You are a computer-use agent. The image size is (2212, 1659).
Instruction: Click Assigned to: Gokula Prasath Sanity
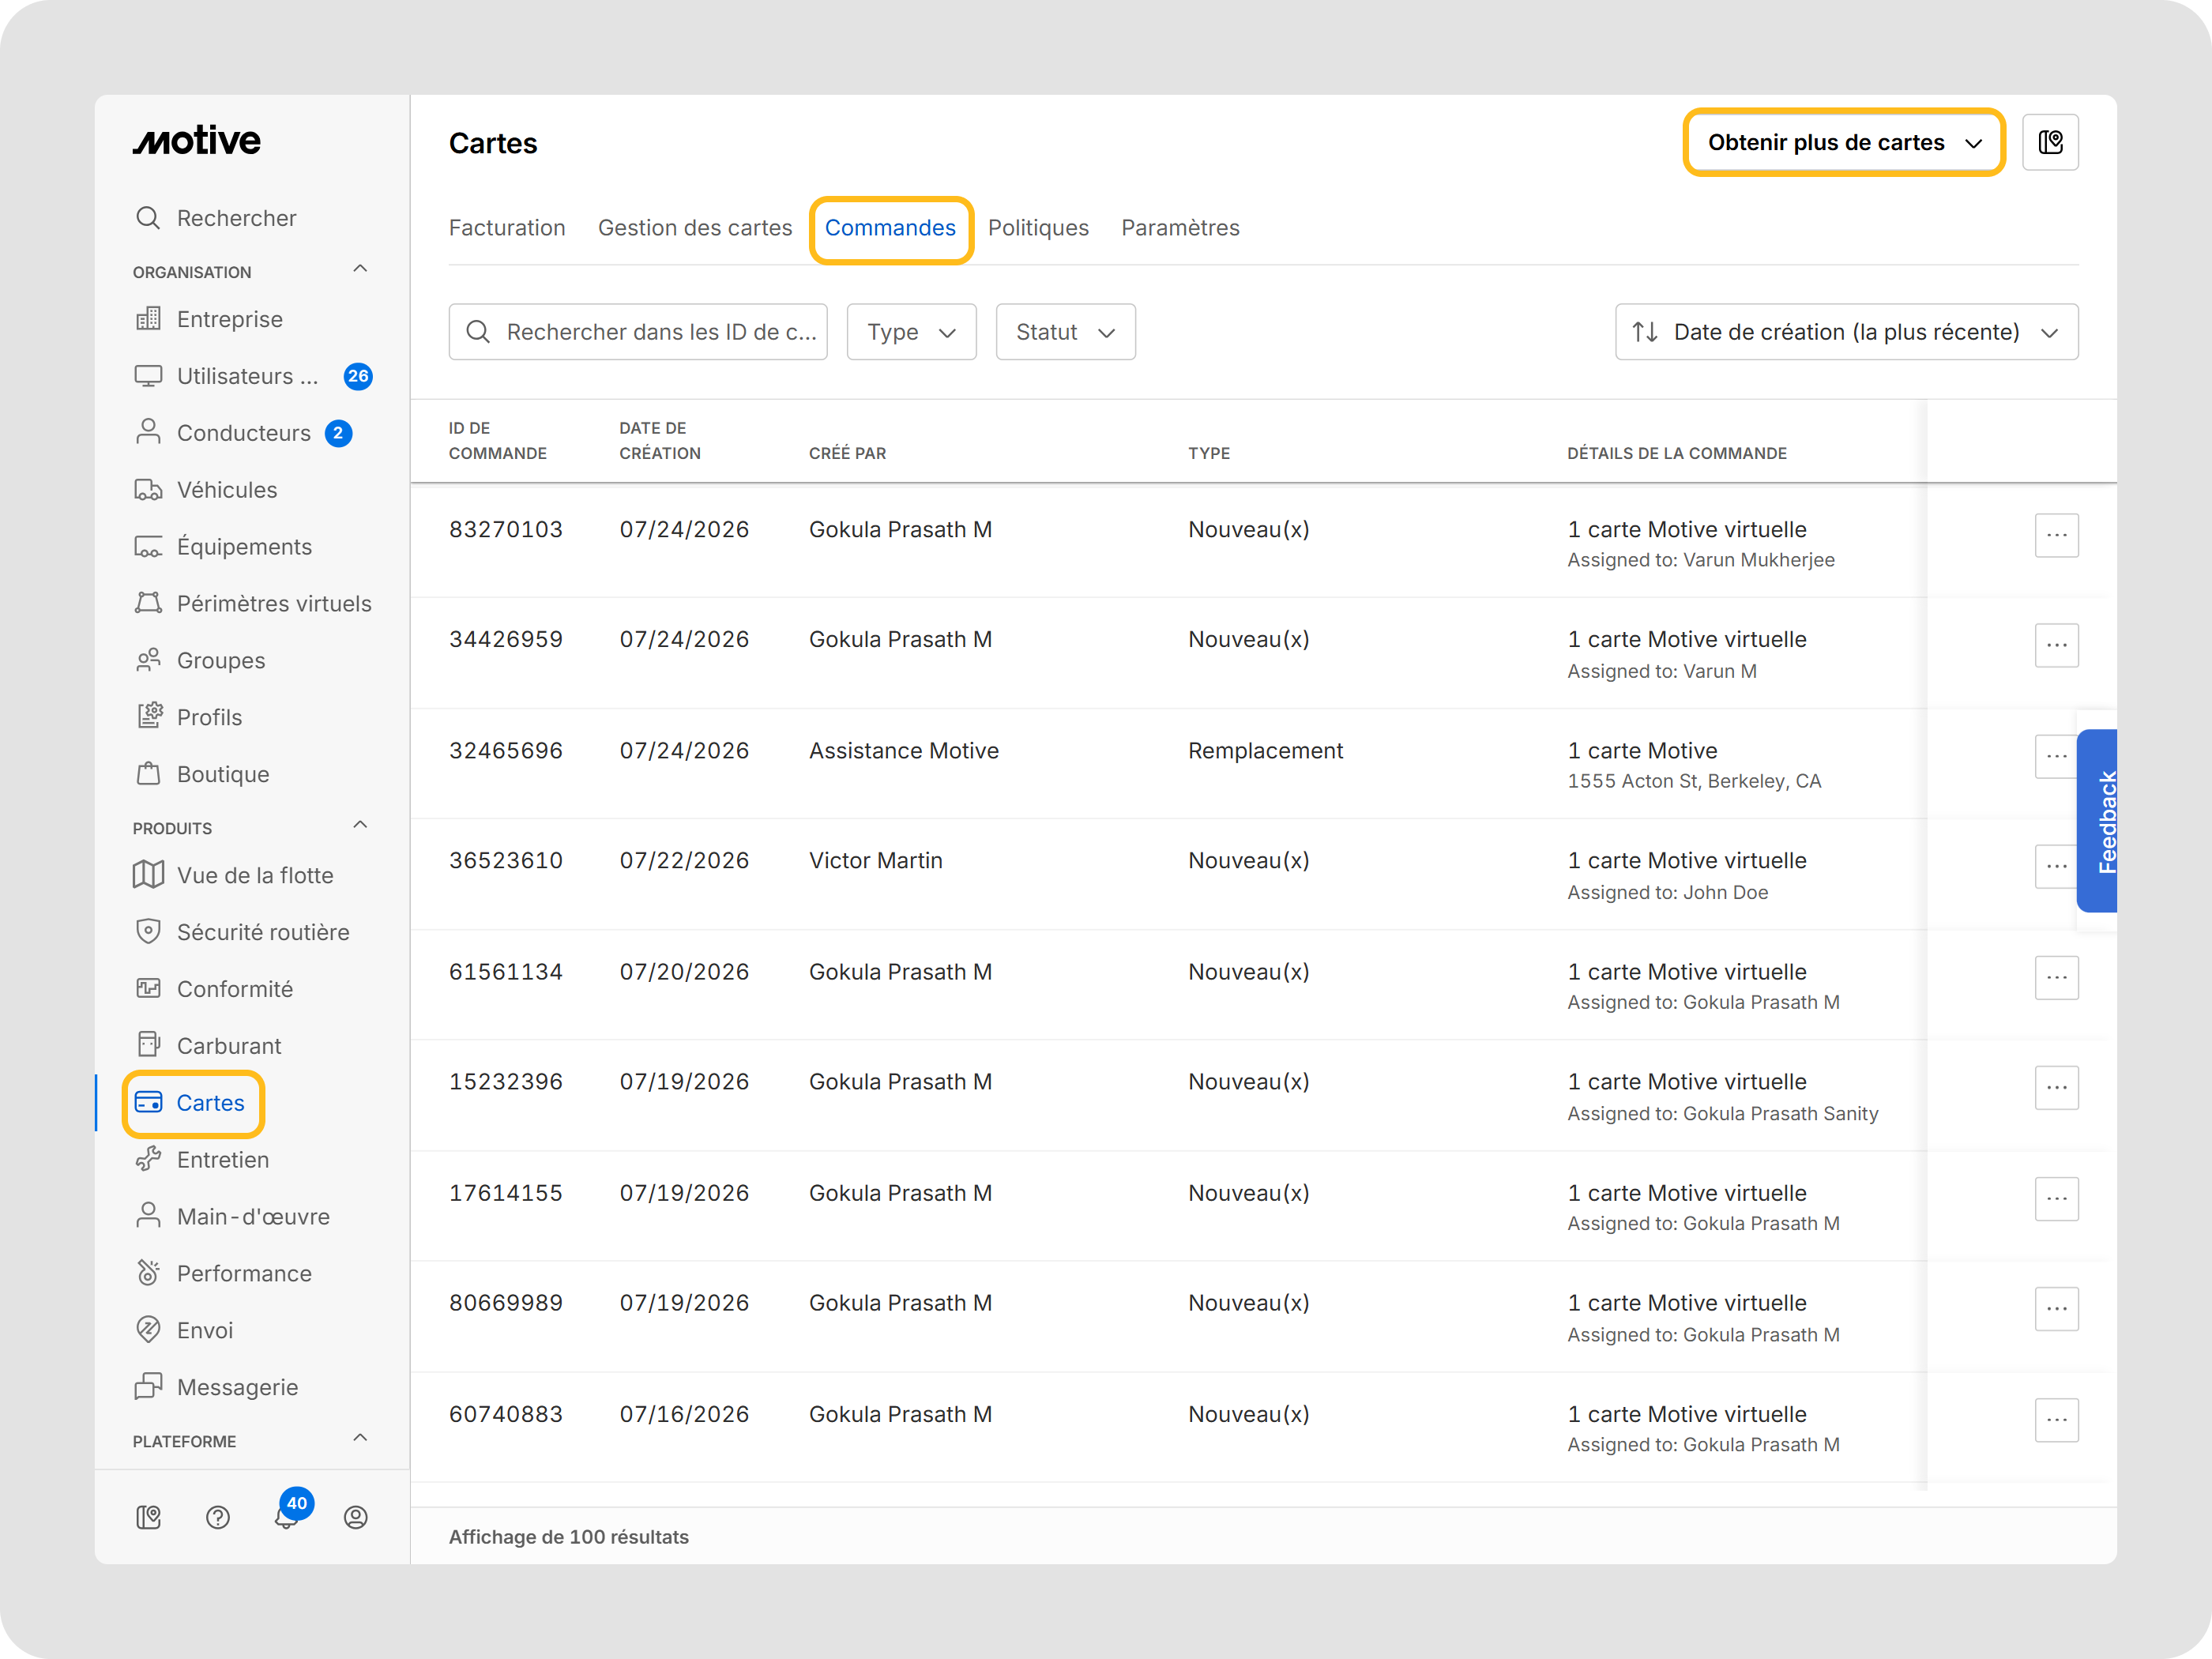[x=1723, y=1114]
